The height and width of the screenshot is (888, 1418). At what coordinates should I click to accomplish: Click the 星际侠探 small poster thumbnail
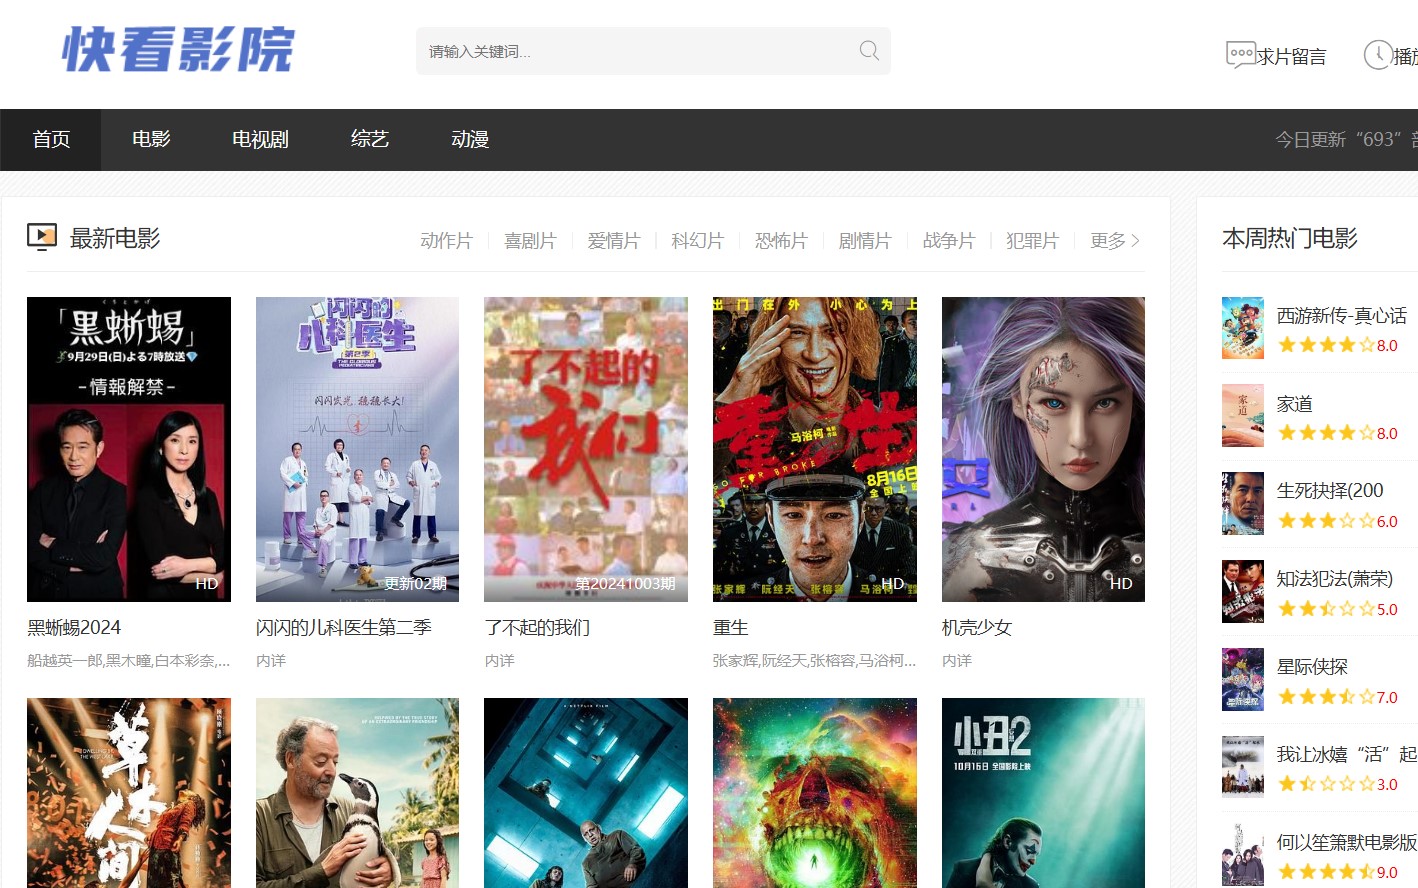click(x=1243, y=680)
